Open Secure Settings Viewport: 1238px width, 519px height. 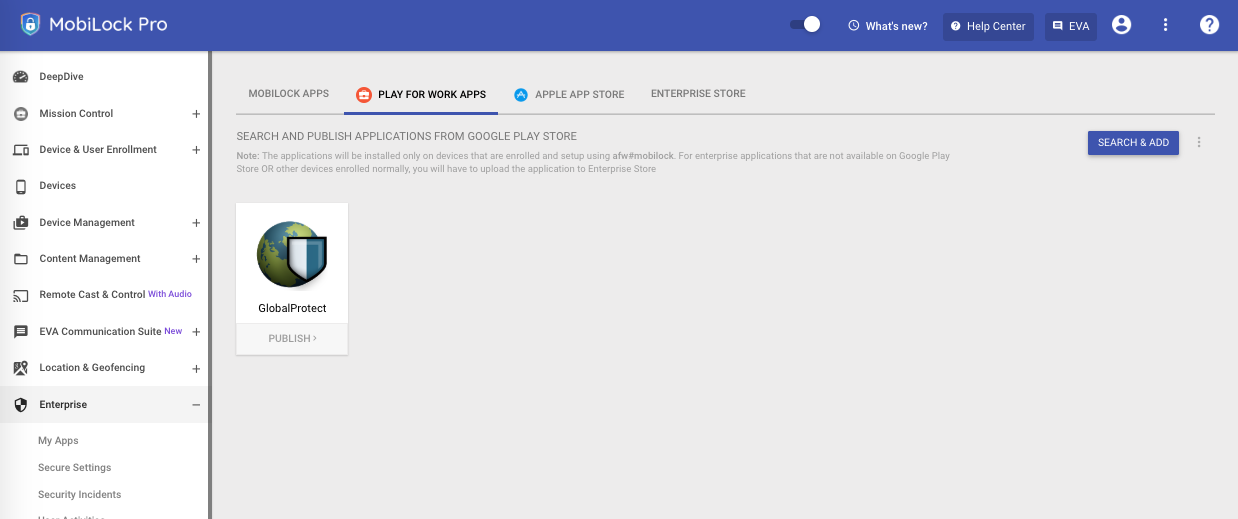(x=75, y=468)
